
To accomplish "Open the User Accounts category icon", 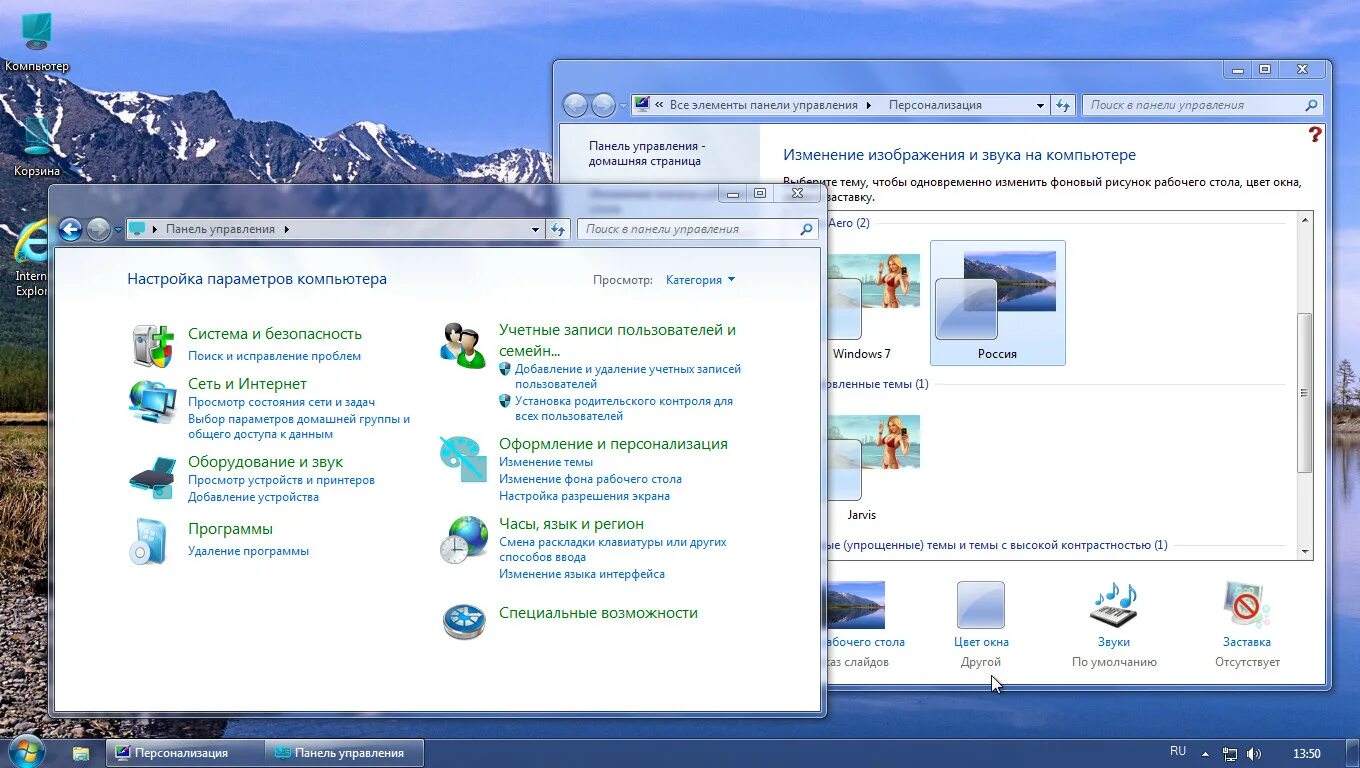I will click(463, 345).
